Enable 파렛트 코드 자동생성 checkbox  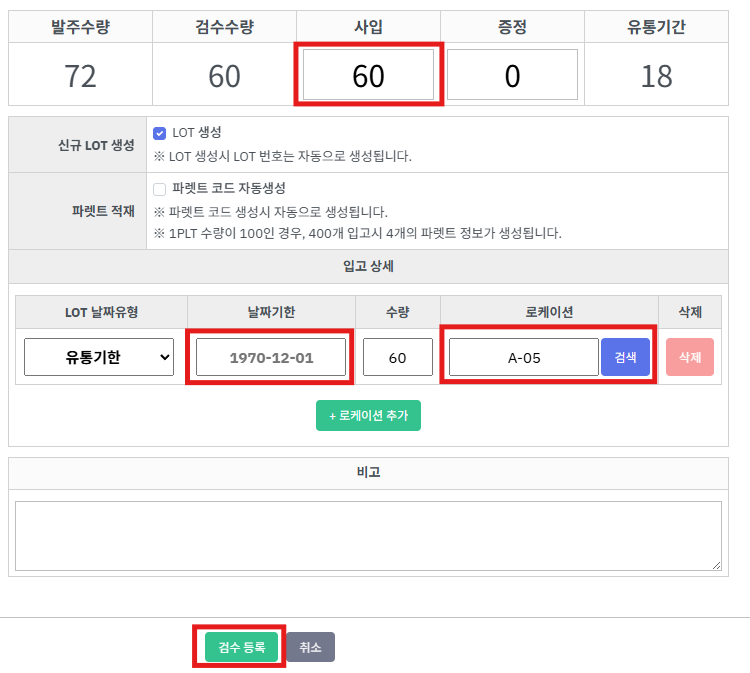pyautogui.click(x=159, y=189)
